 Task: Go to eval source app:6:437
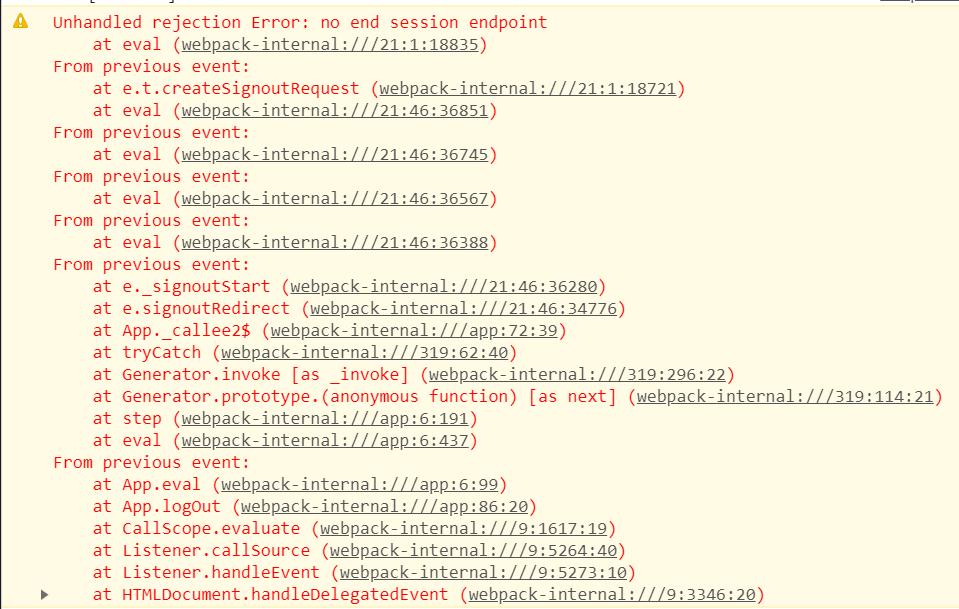click(325, 441)
